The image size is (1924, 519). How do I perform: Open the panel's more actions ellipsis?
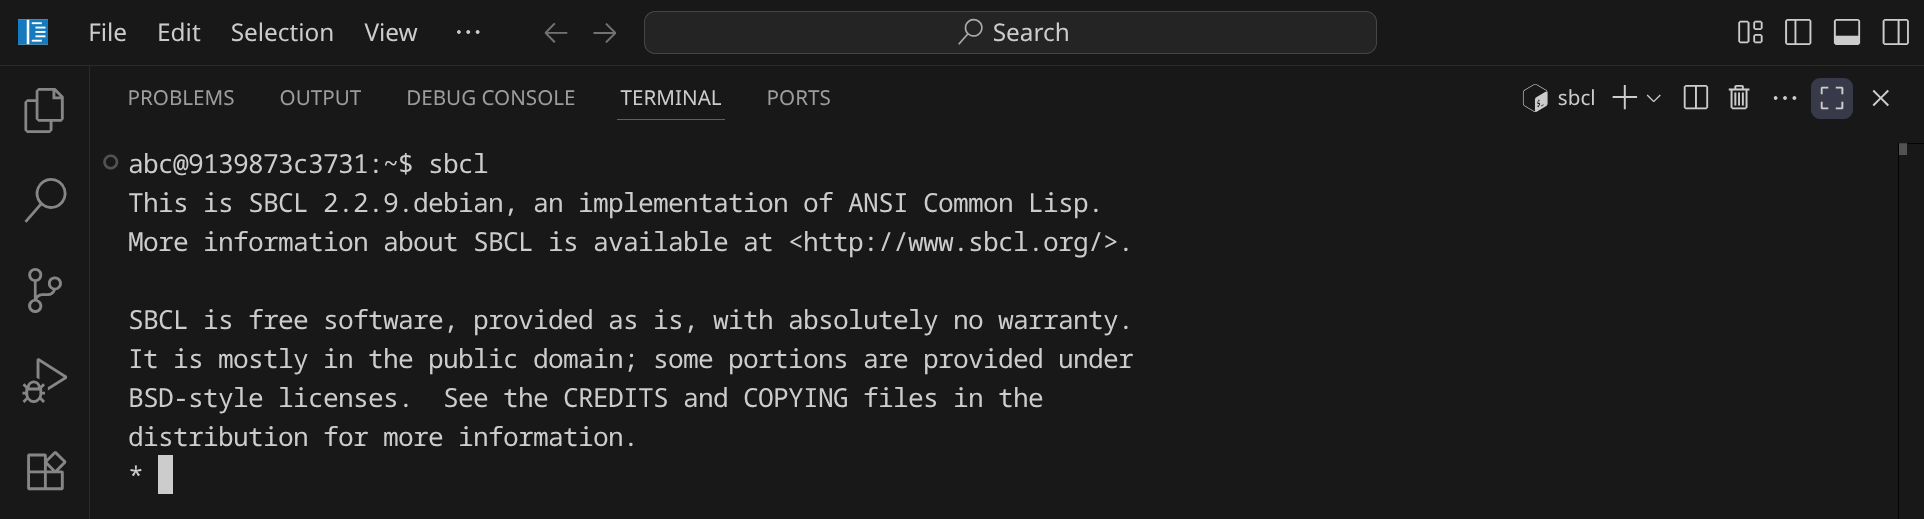click(x=1784, y=98)
